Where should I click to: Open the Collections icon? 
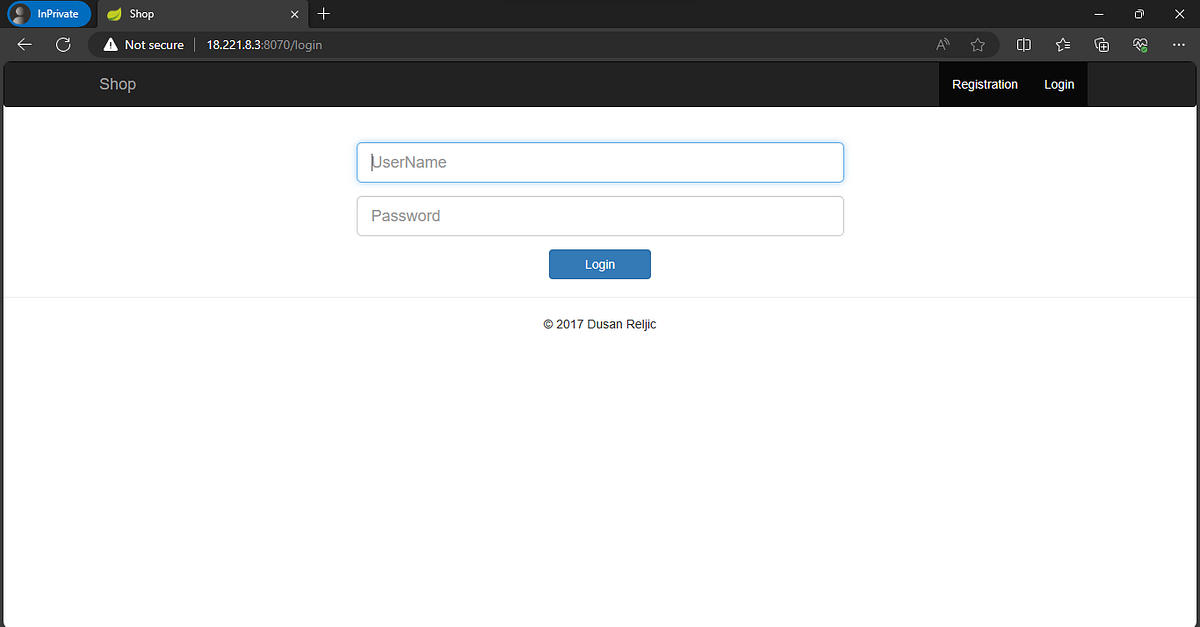pyautogui.click(x=1101, y=44)
